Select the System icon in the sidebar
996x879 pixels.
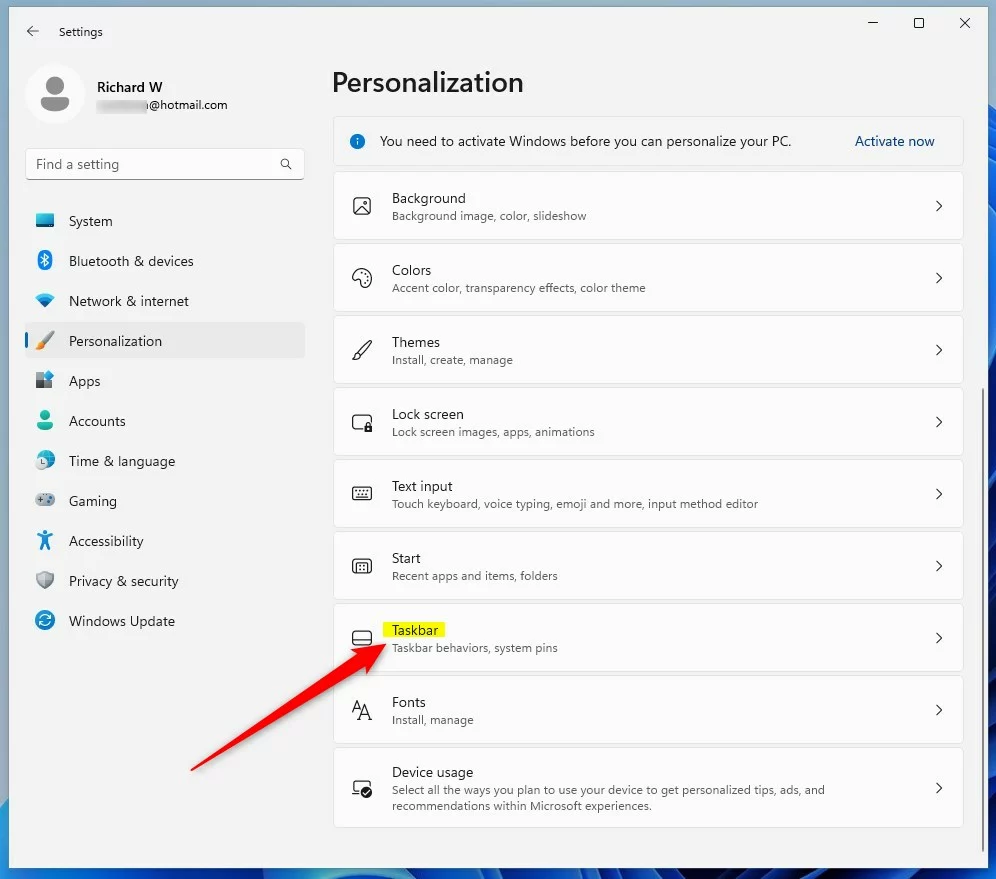point(46,221)
